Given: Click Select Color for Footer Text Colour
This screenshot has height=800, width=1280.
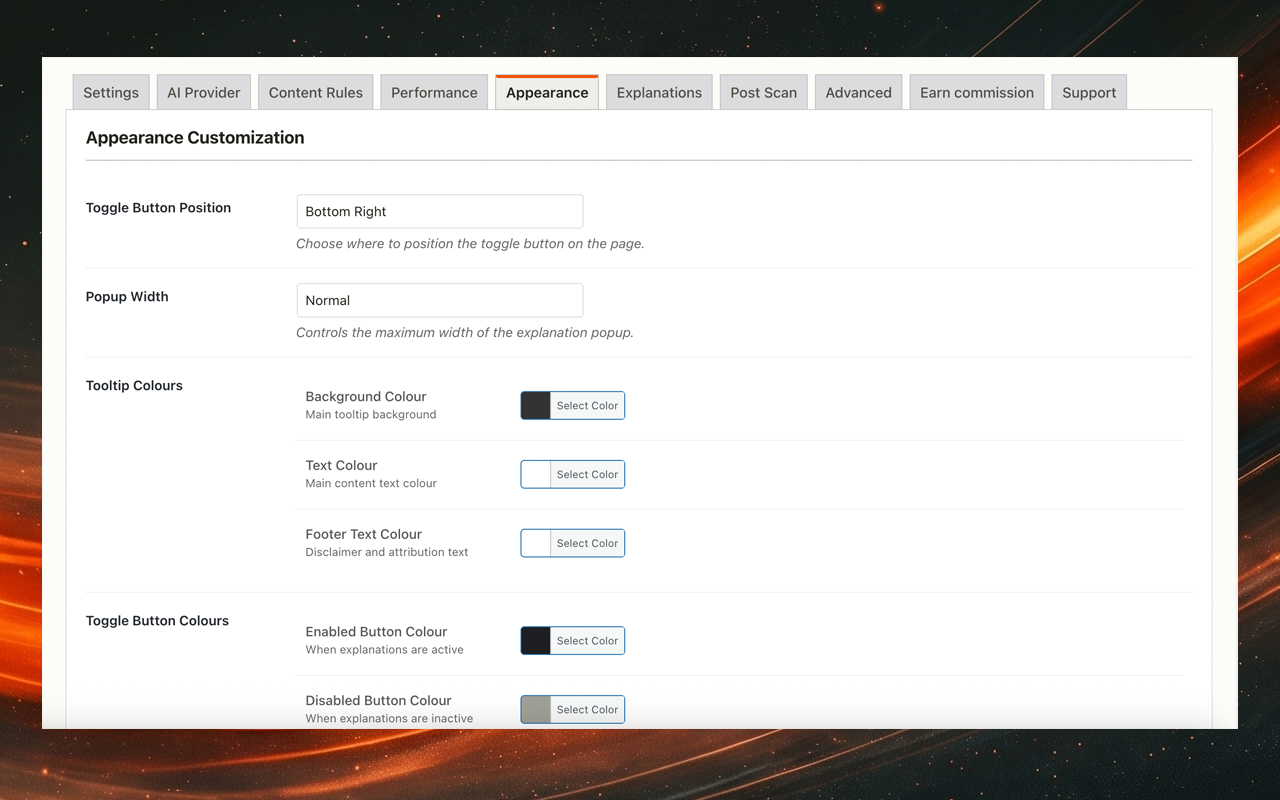Looking at the screenshot, I should tap(587, 543).
